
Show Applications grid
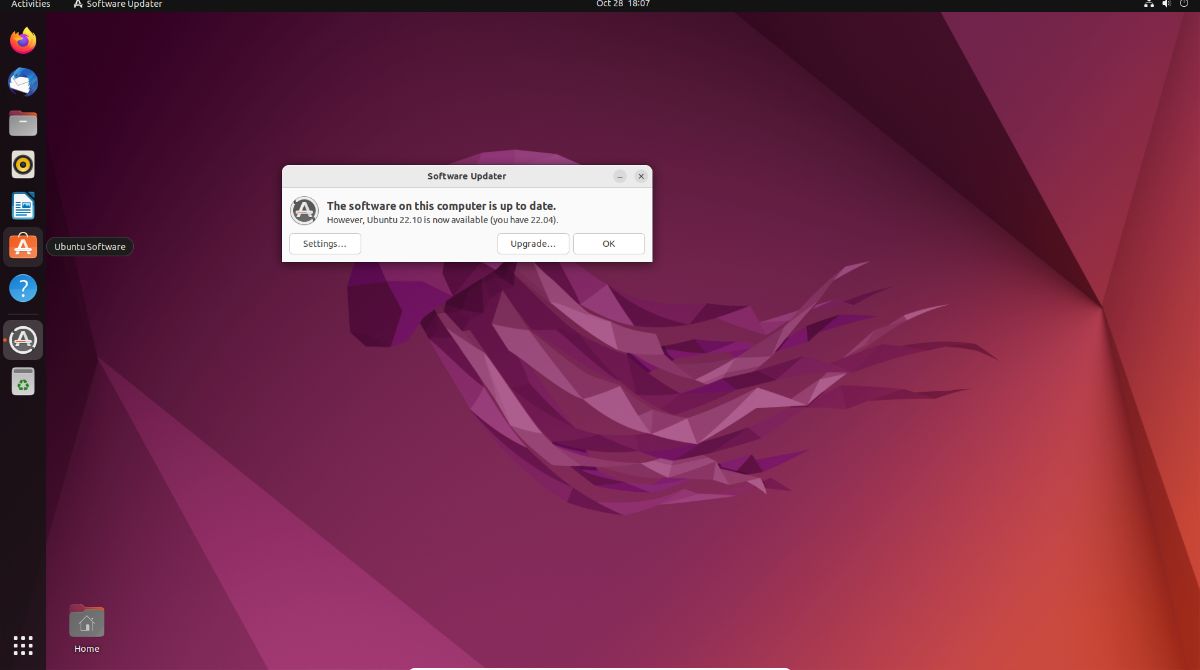click(x=23, y=644)
